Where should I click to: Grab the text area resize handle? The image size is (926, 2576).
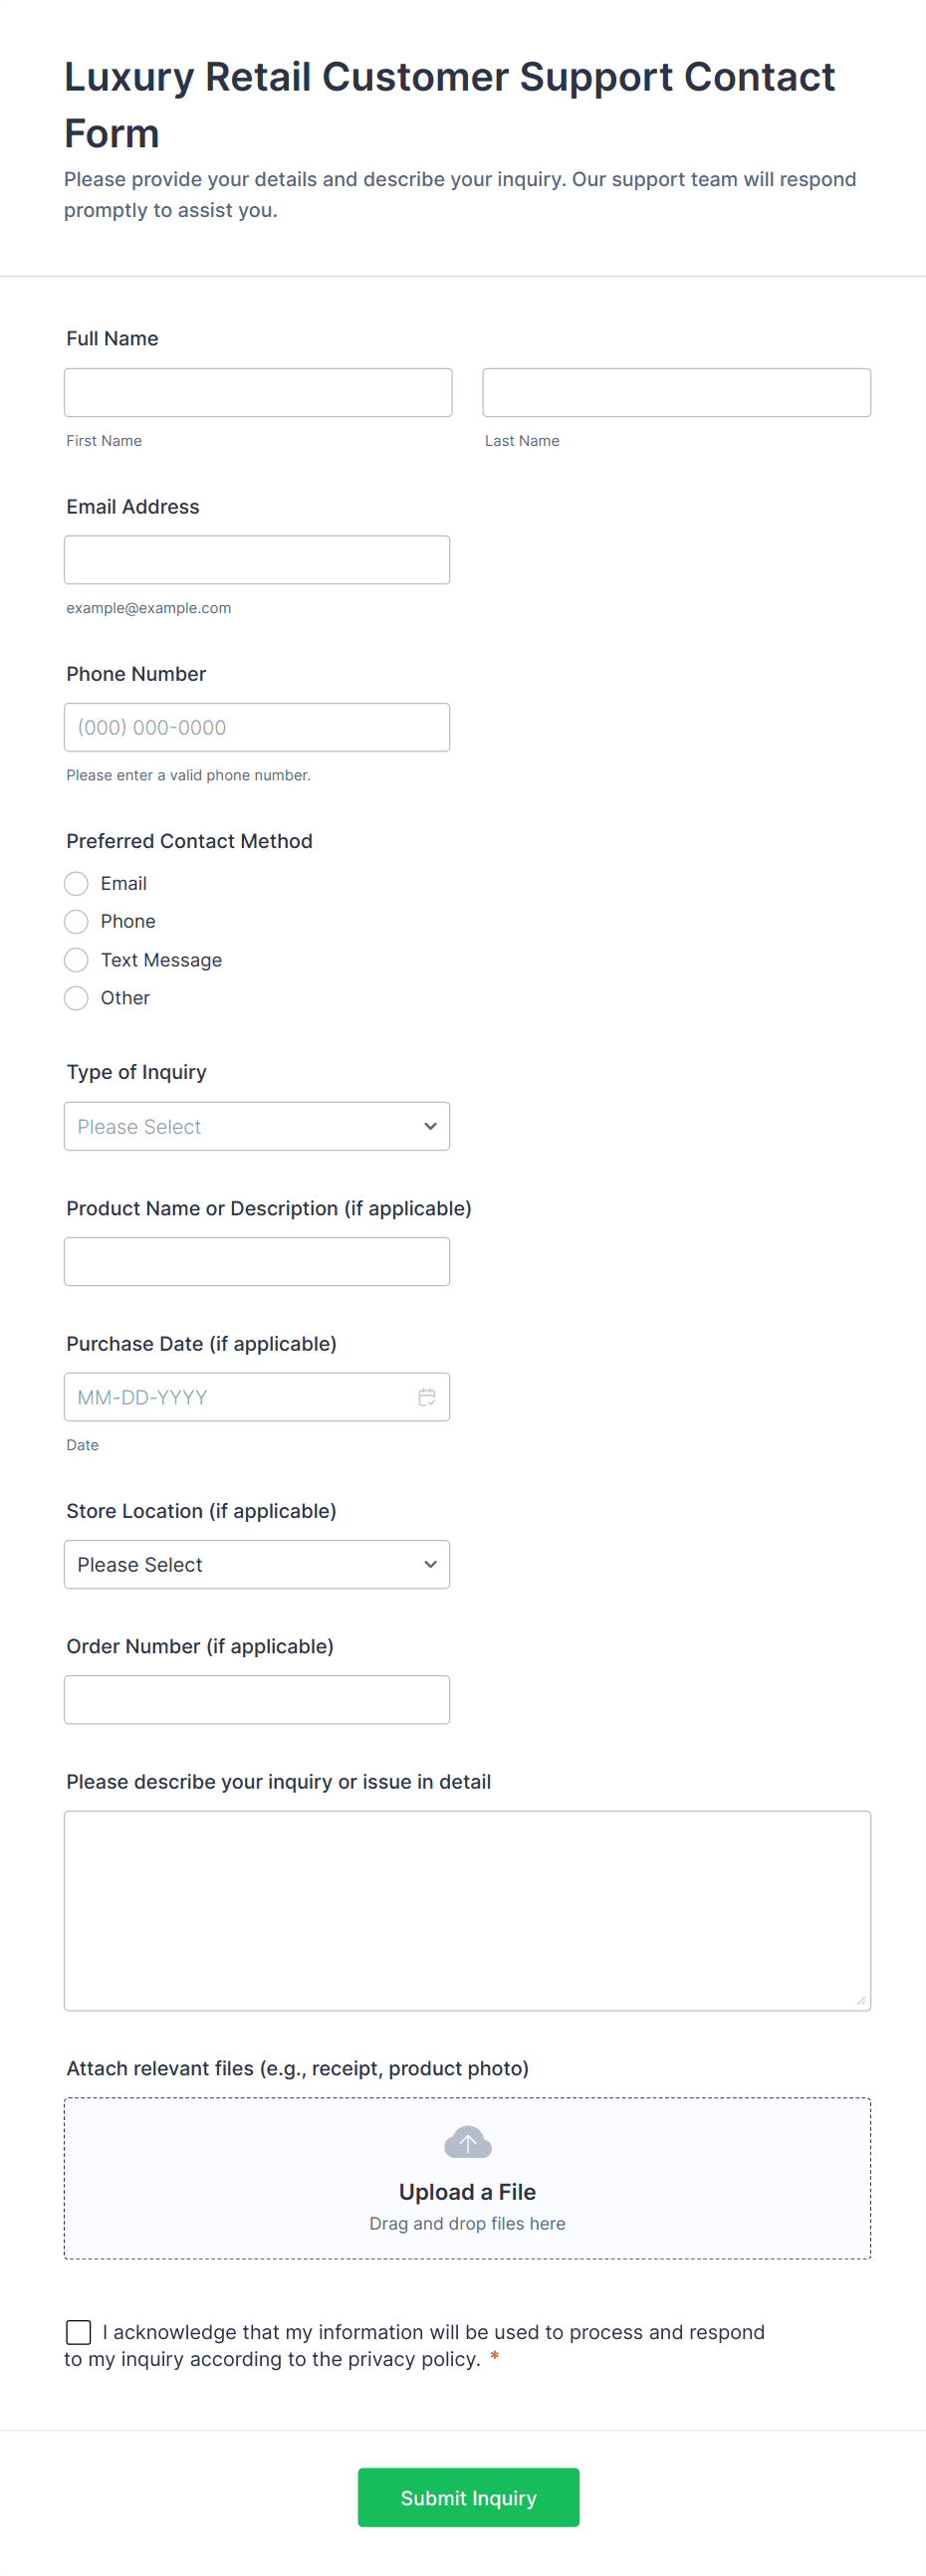click(x=861, y=2000)
